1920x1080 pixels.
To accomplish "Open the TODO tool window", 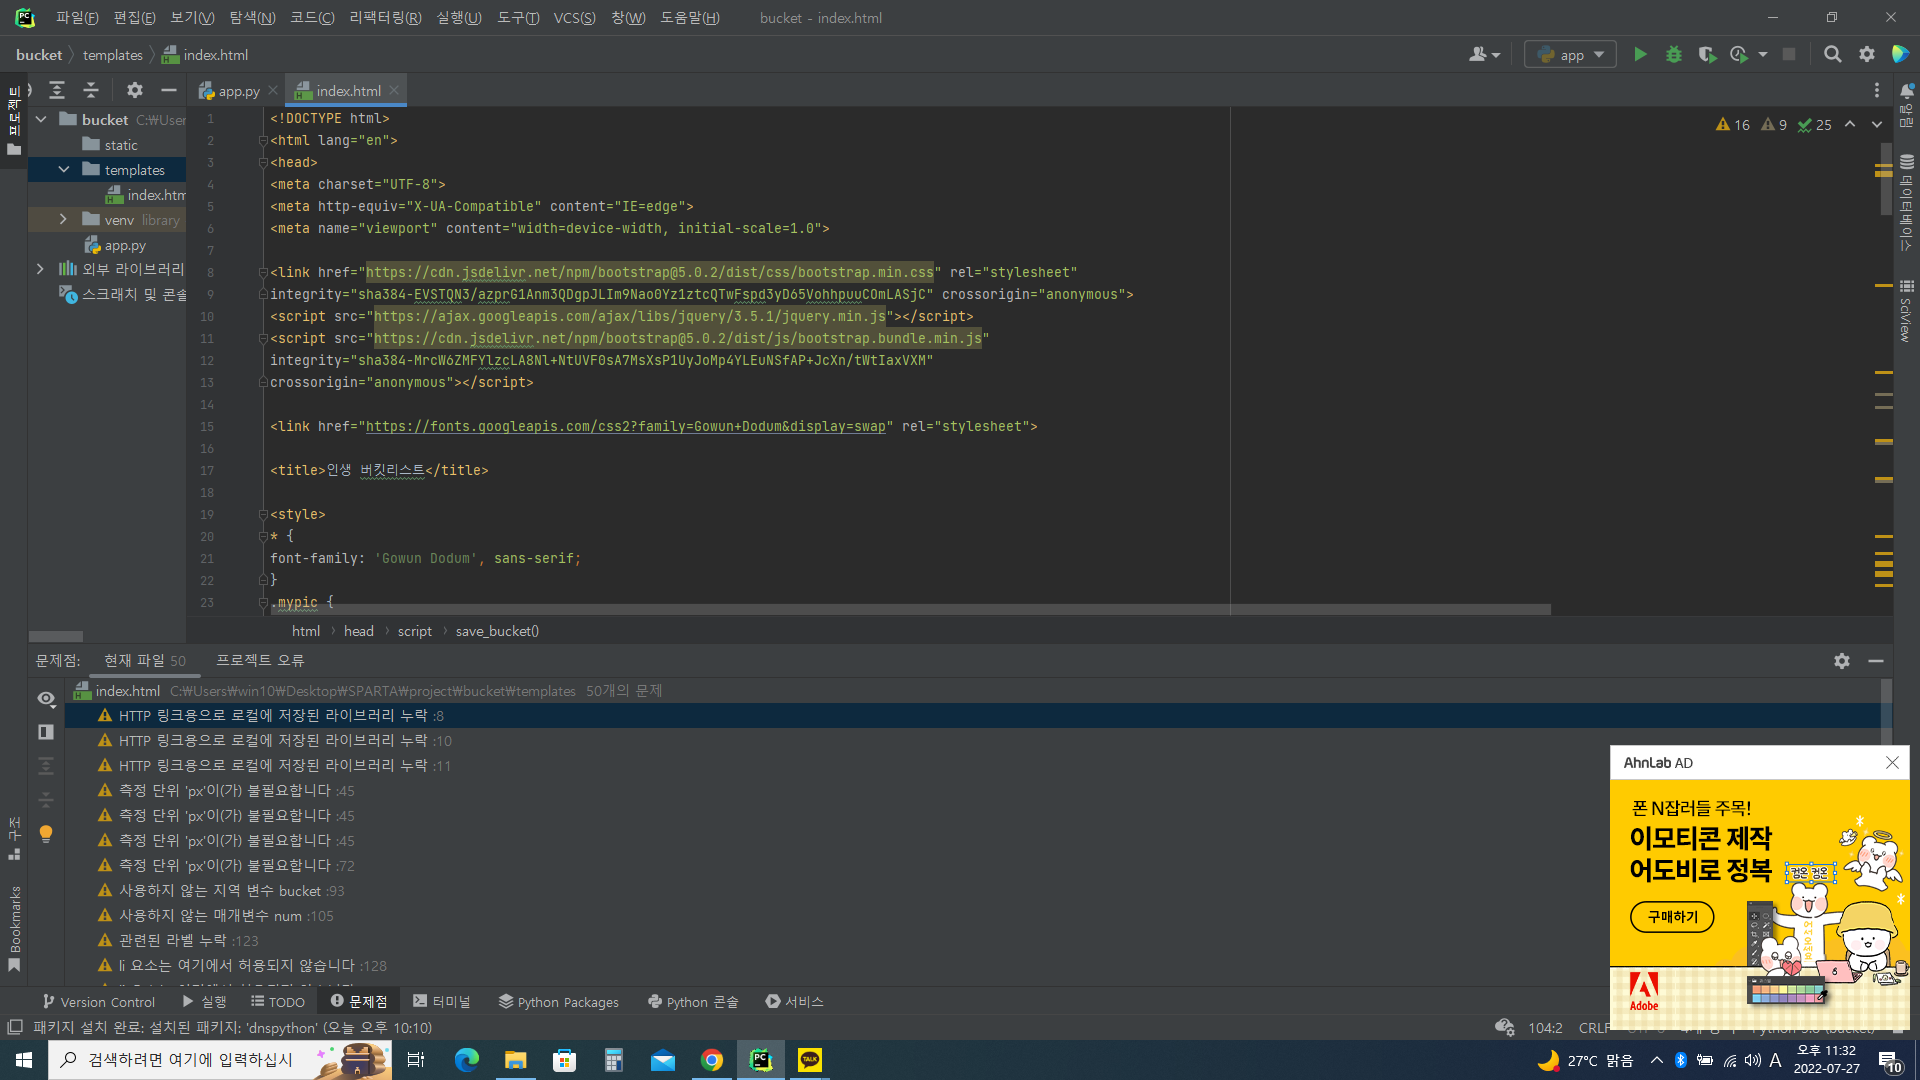I will pyautogui.click(x=278, y=1001).
